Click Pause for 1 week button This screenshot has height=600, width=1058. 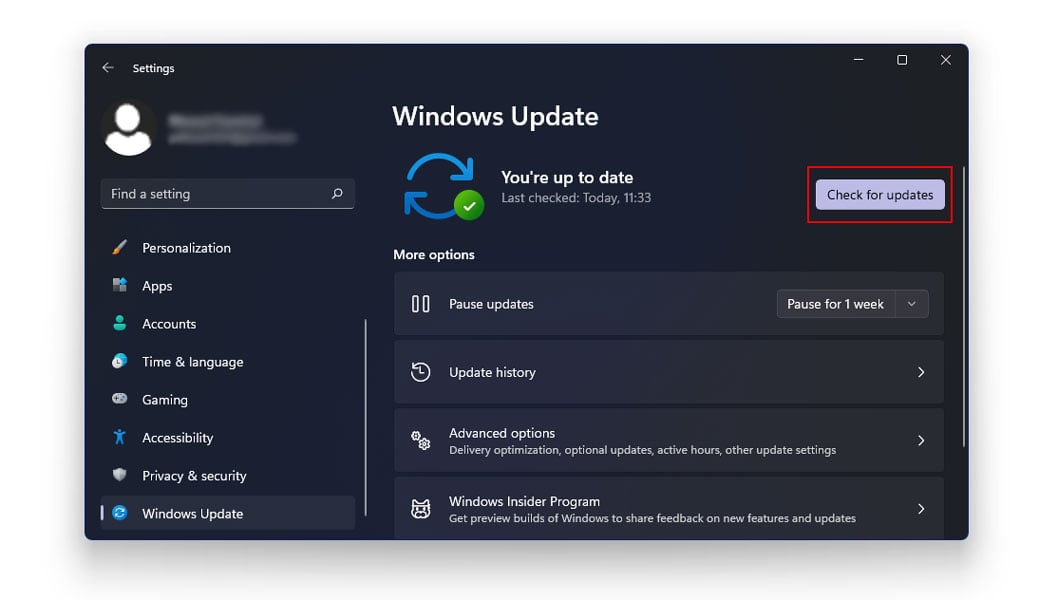coord(835,304)
